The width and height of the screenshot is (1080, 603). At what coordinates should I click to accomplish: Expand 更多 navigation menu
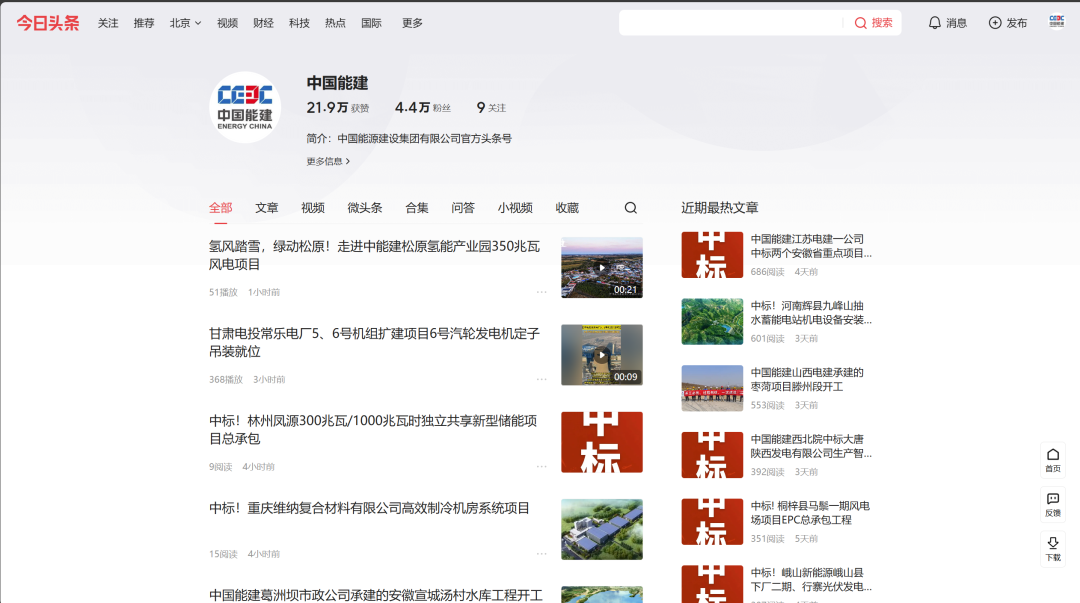tap(412, 23)
